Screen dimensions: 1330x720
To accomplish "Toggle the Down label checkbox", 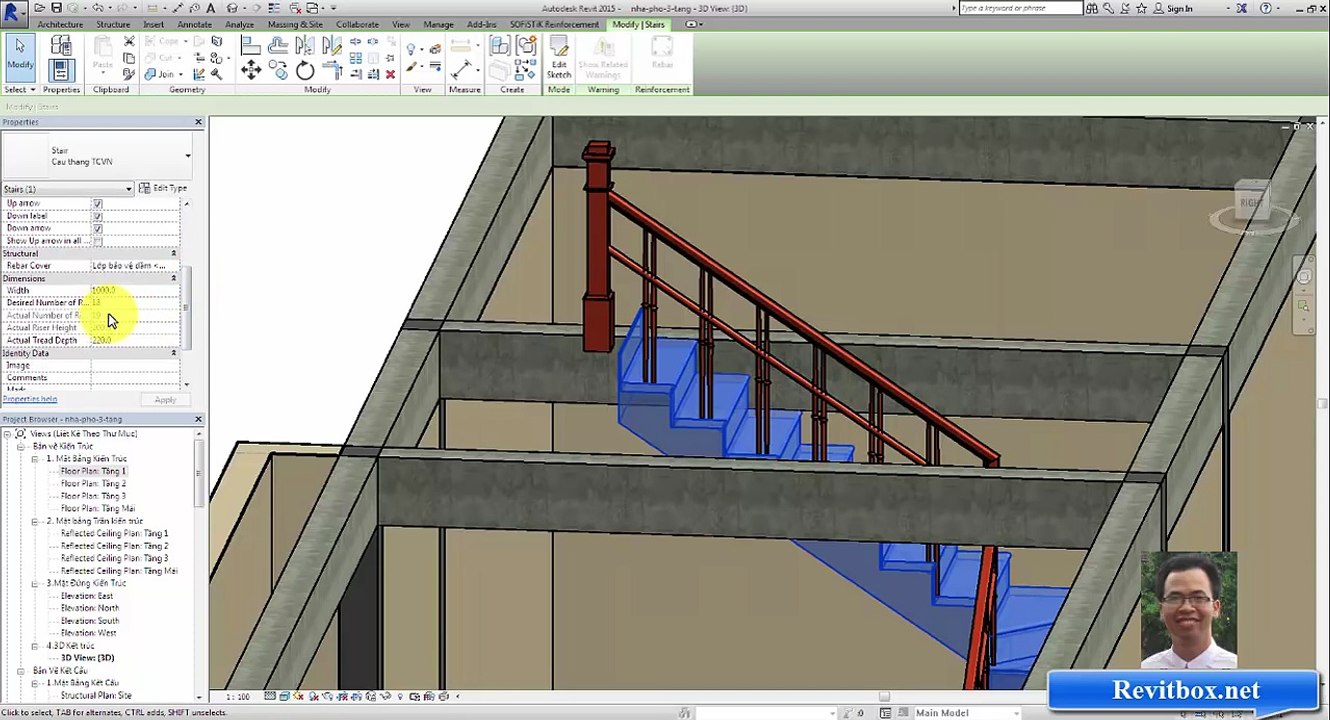I will pyautogui.click(x=97, y=216).
